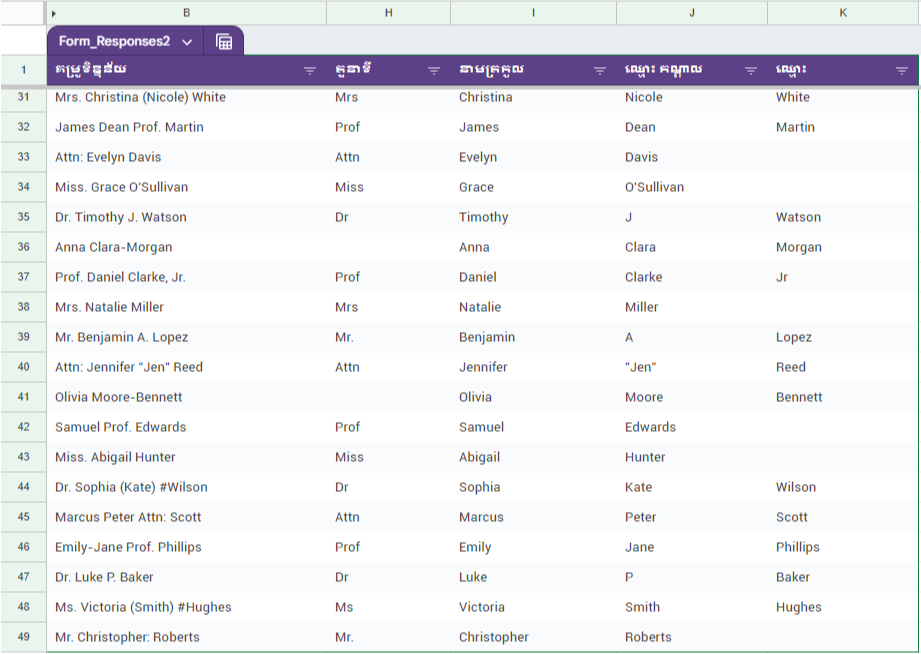Click the table view icon beside Form_Responses2

coord(224,42)
